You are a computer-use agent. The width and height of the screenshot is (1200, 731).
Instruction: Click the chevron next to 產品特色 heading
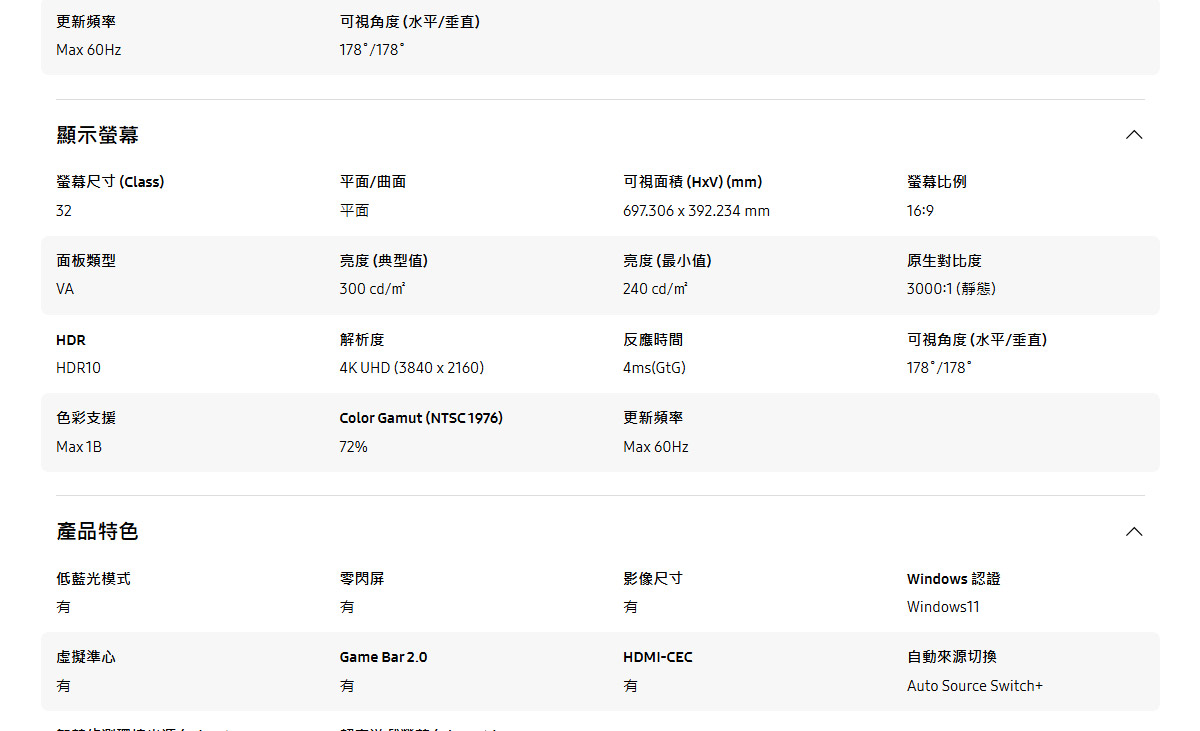tap(1133, 531)
